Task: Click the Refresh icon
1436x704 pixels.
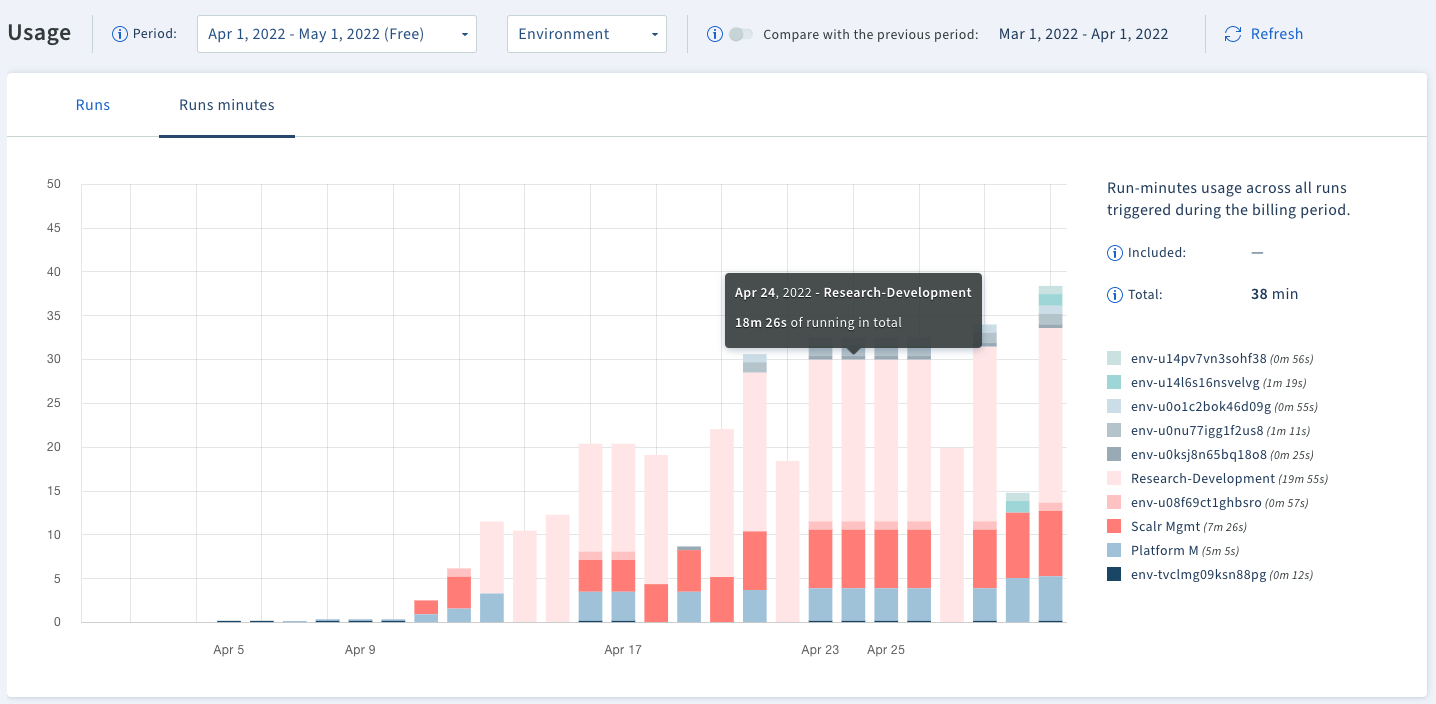Action: 1232,33
